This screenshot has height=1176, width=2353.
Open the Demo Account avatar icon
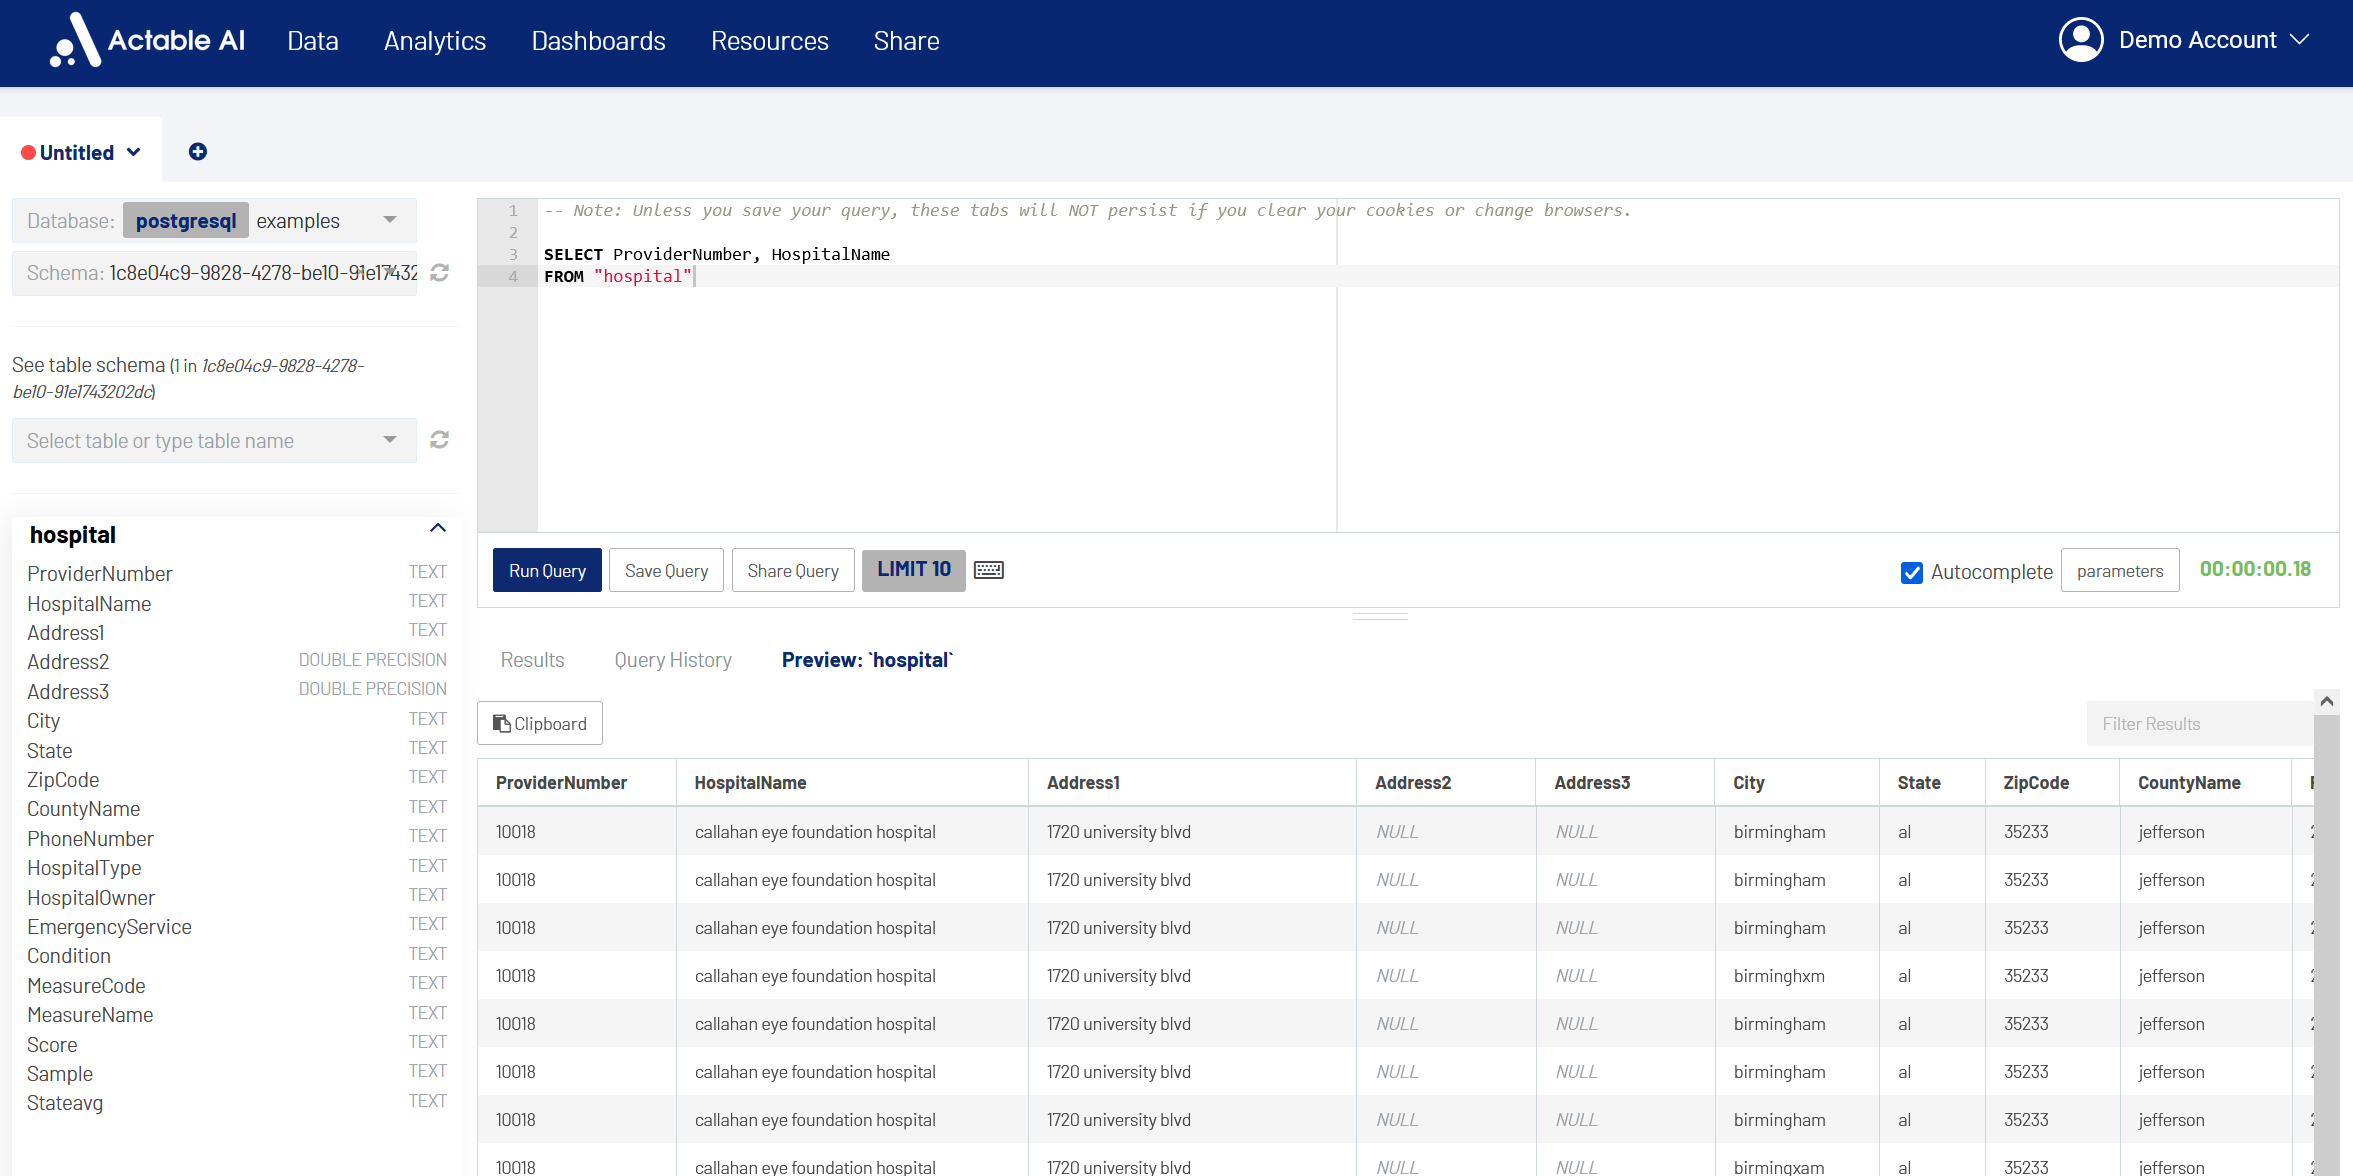coord(2081,40)
